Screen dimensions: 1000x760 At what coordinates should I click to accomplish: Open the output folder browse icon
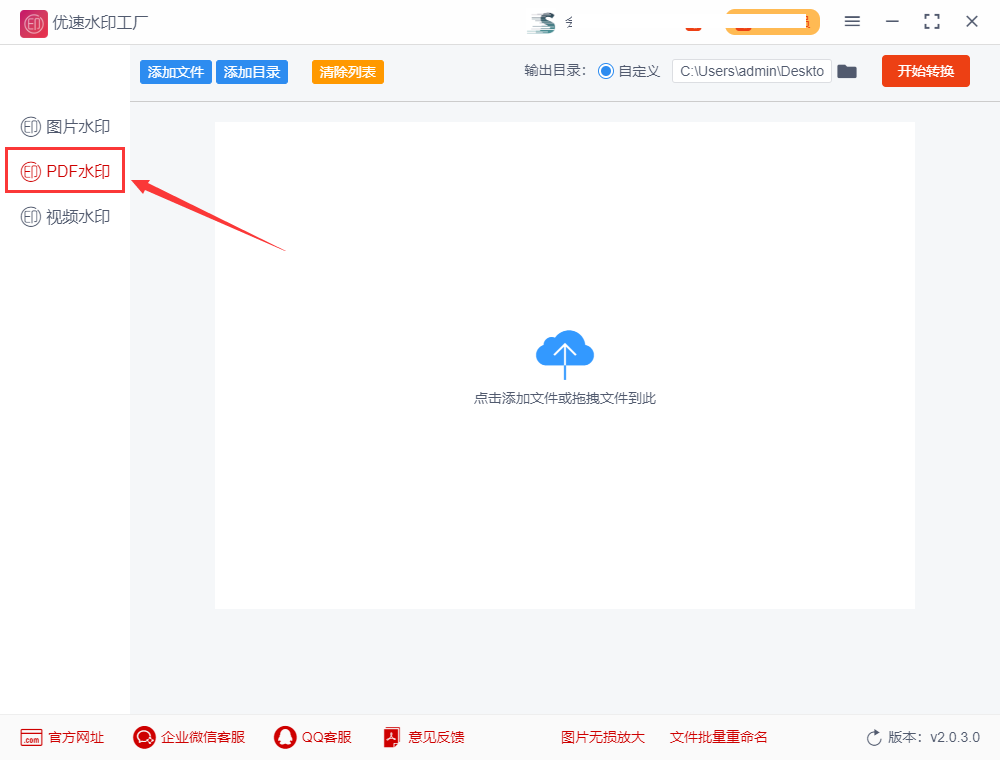point(847,71)
